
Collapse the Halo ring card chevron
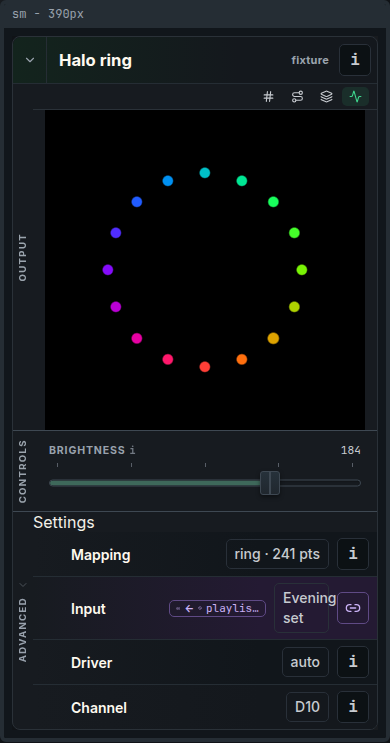click(30, 60)
